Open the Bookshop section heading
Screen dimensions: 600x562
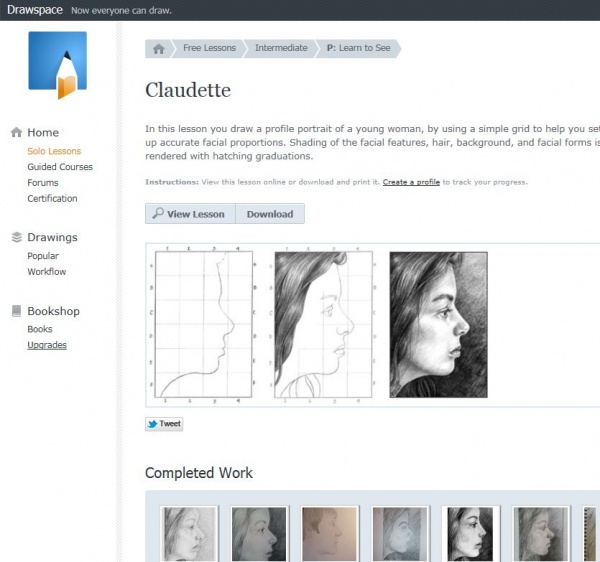point(54,311)
